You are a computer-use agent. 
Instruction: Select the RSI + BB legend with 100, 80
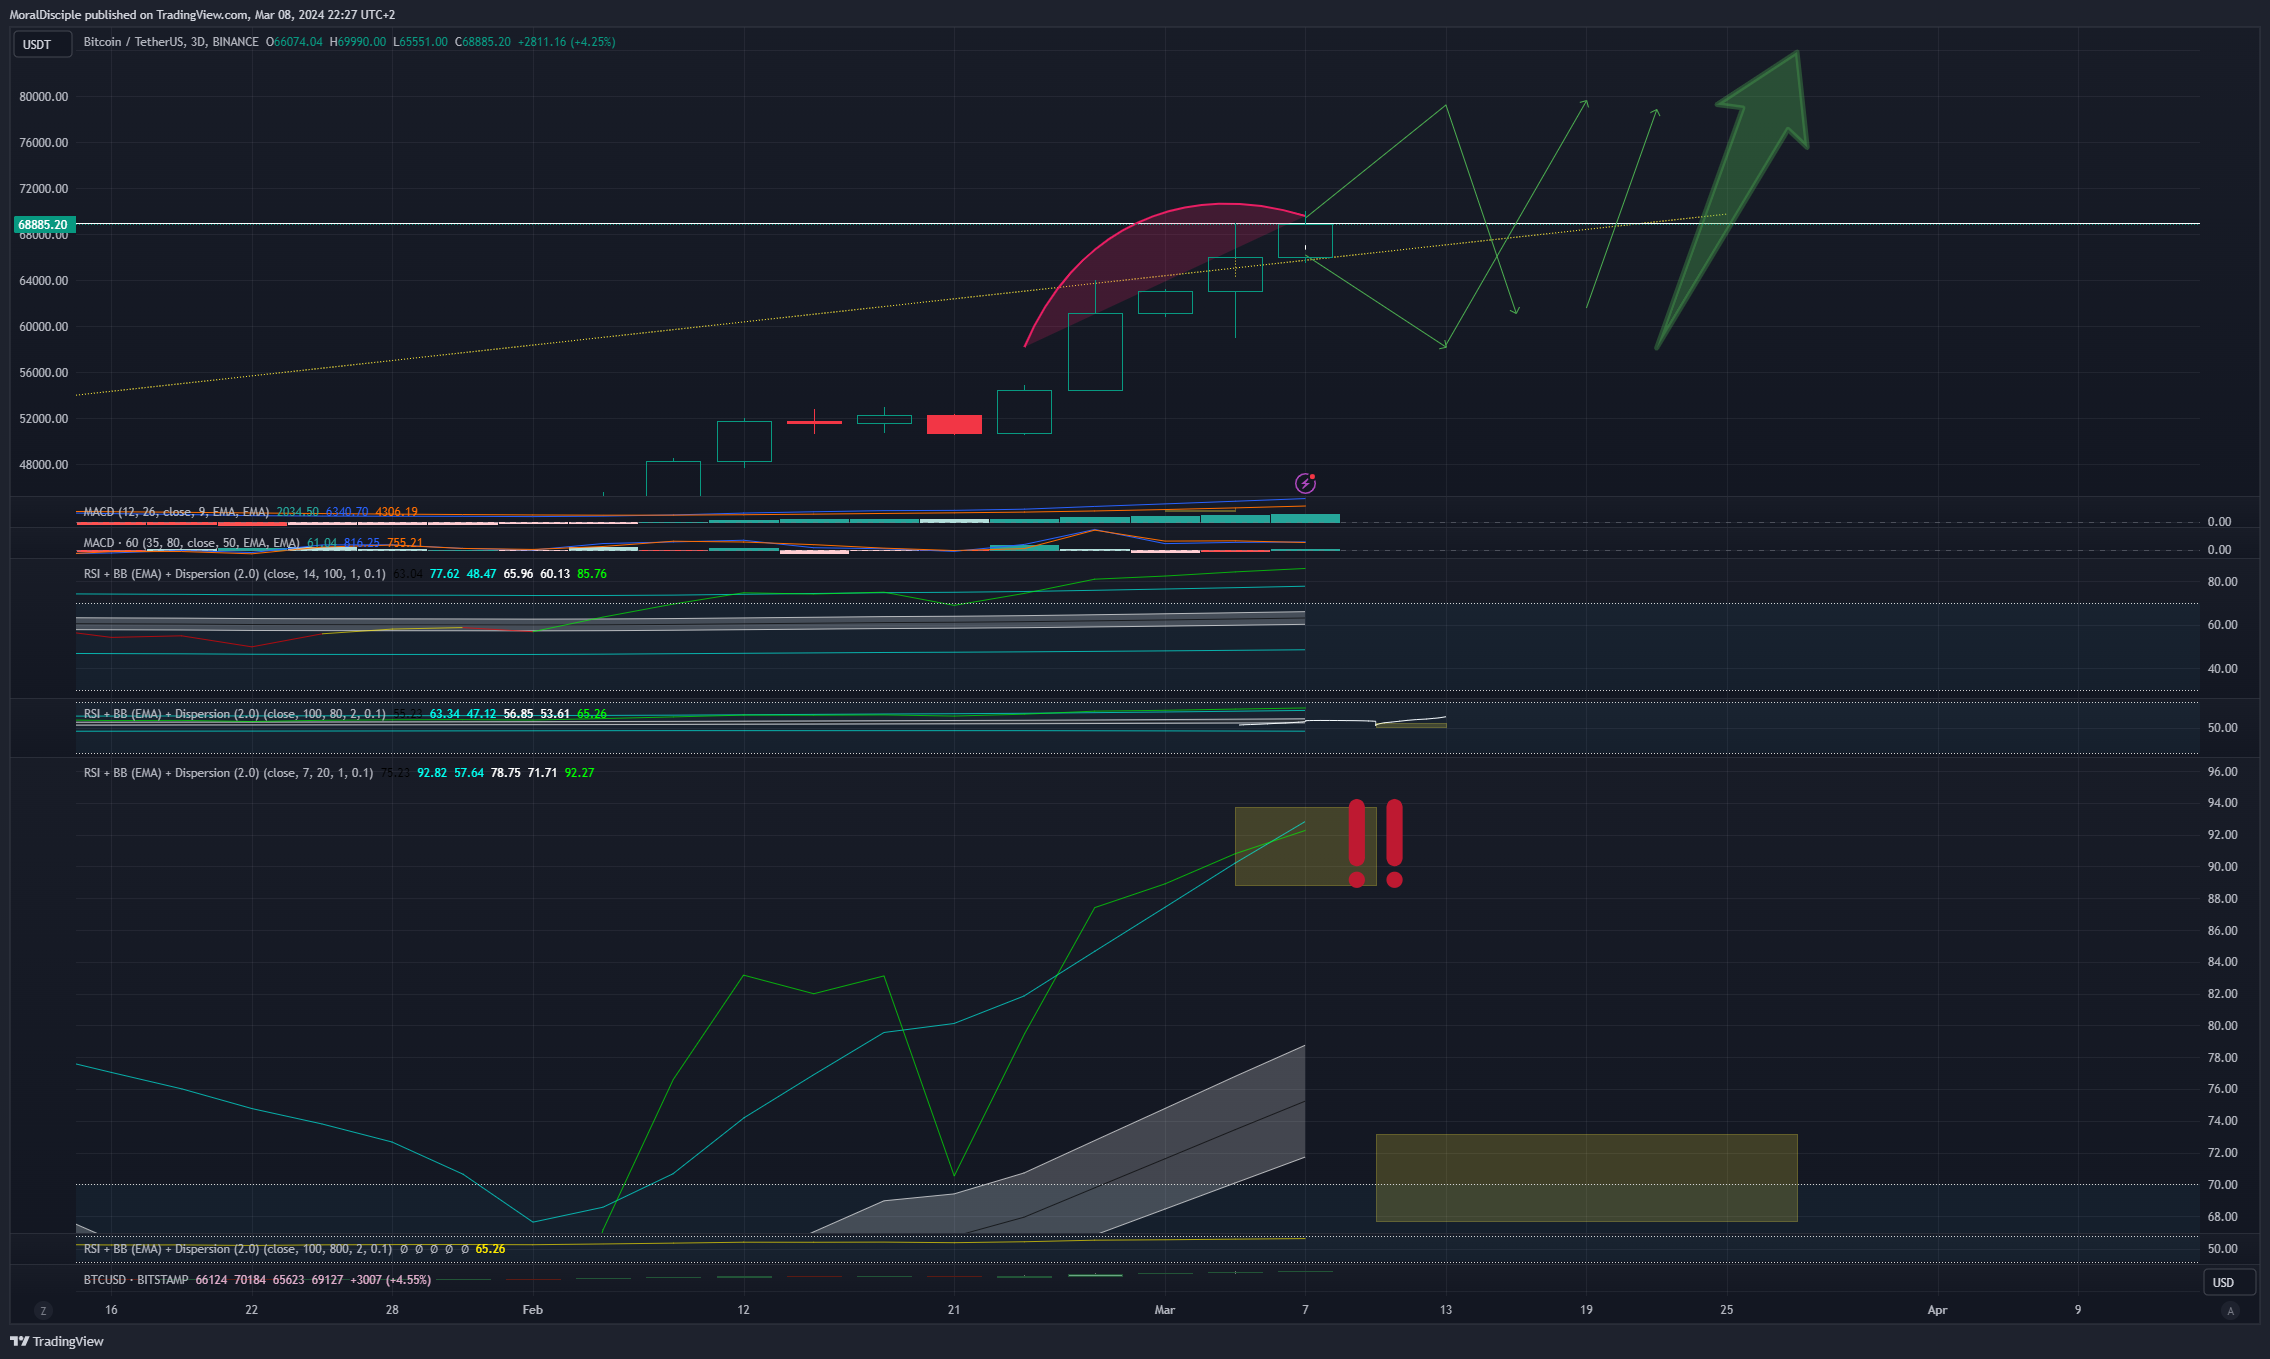[235, 714]
